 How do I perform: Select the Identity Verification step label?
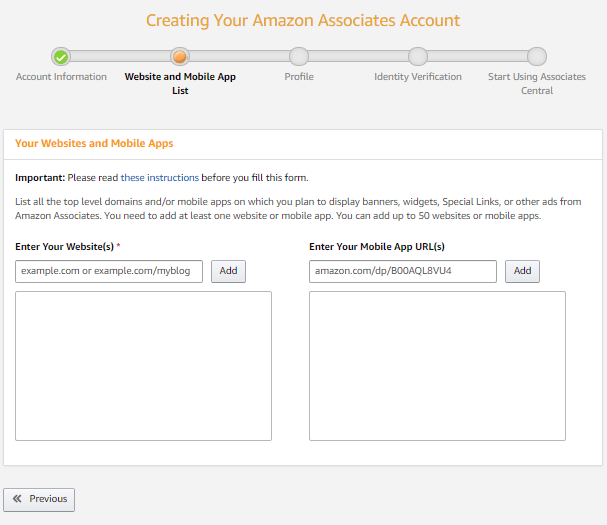[x=418, y=77]
